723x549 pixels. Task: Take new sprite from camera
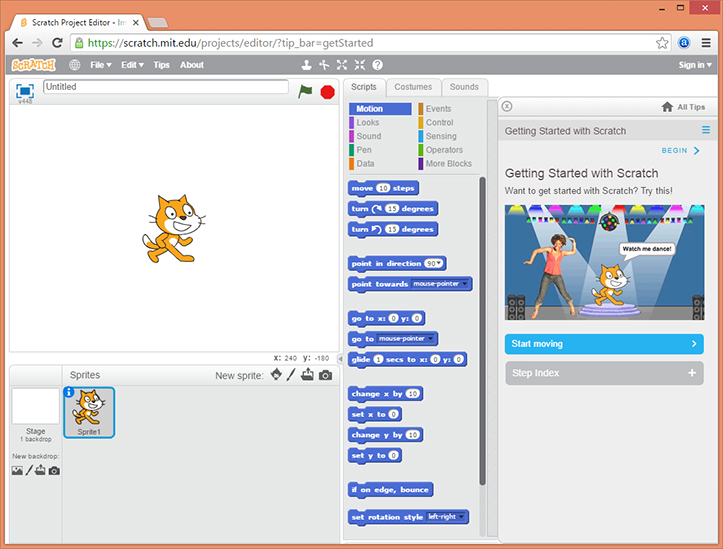[325, 375]
